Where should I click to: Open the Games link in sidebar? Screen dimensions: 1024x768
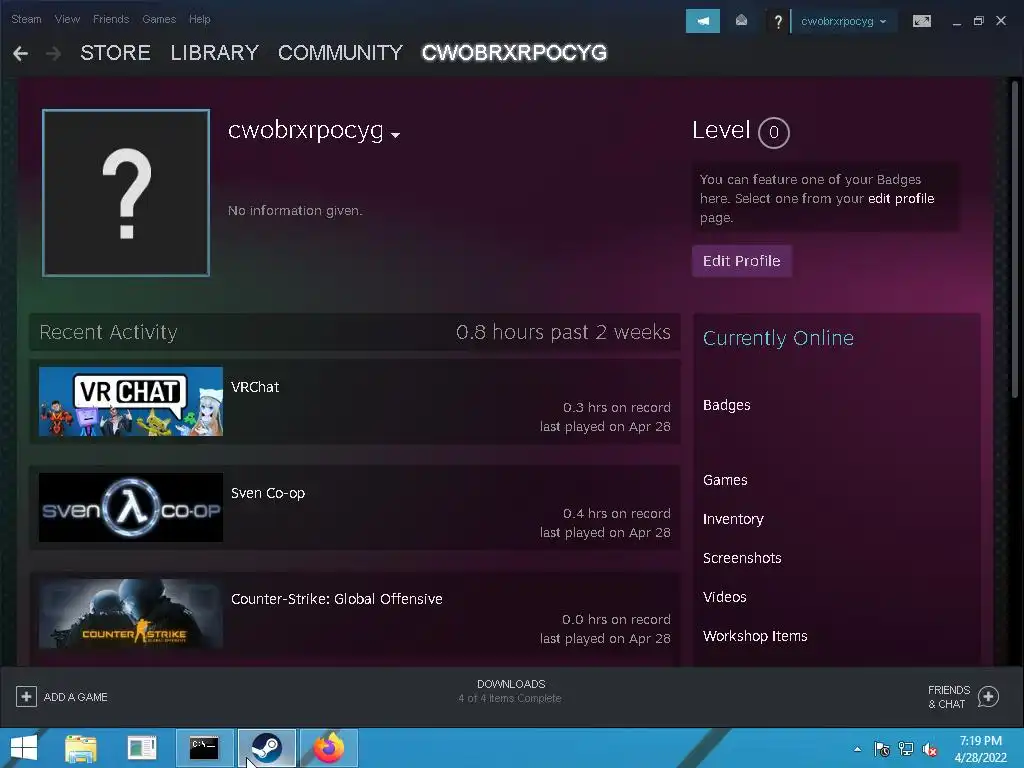725,480
